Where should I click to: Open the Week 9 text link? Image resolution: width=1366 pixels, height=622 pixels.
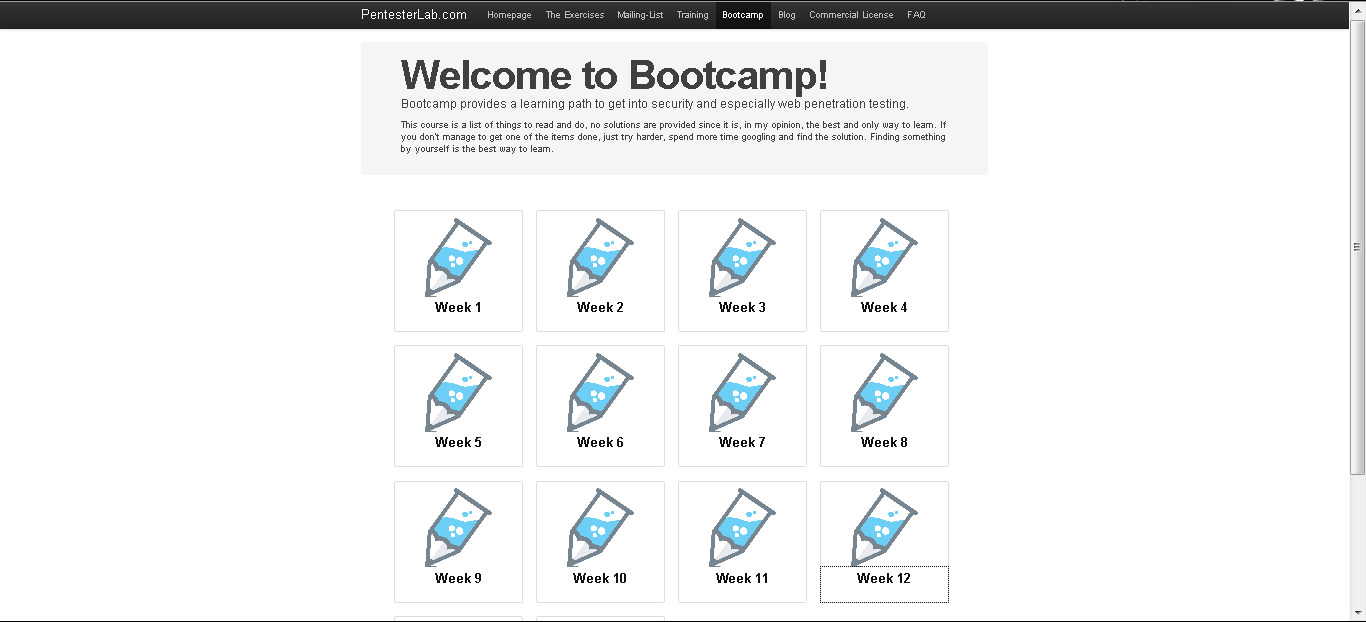point(458,578)
